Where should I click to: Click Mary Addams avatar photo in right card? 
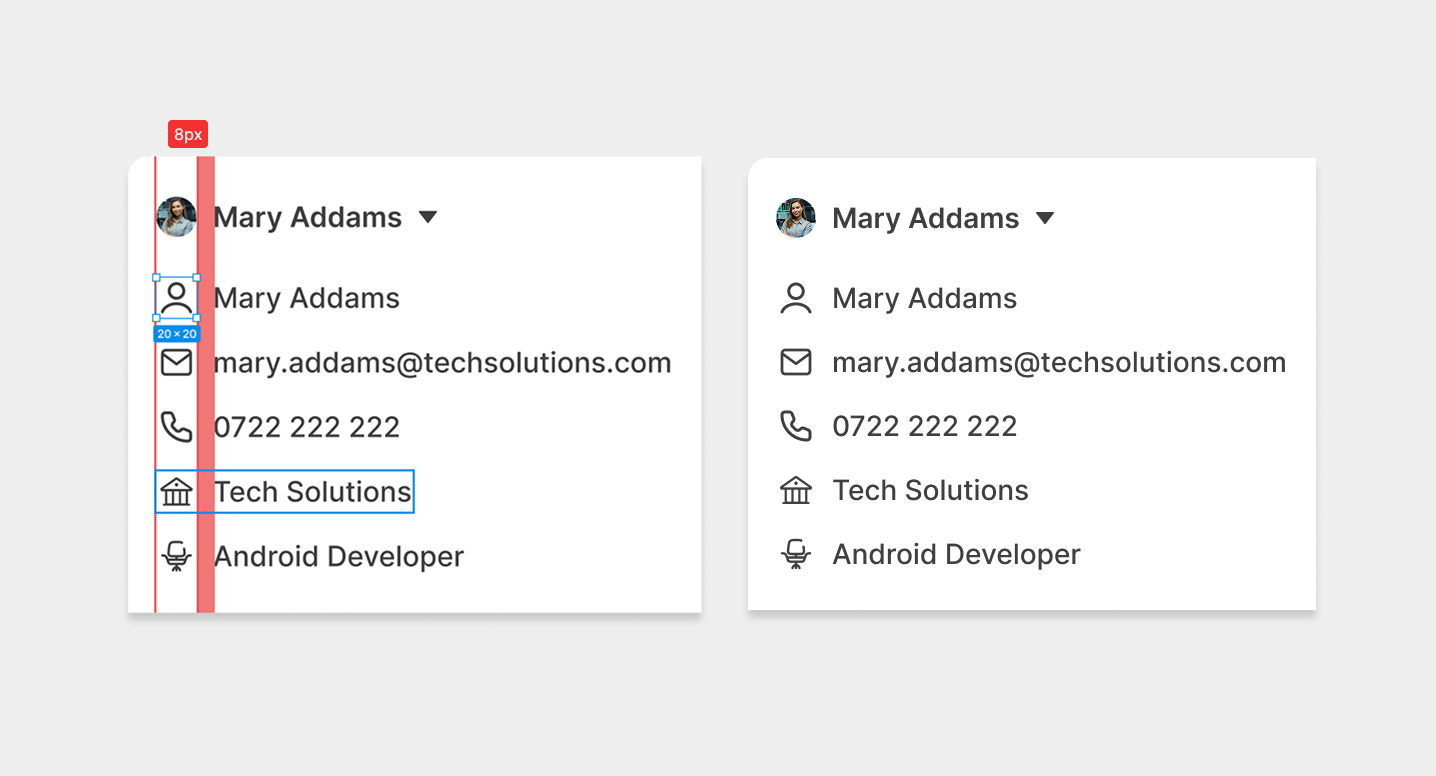click(796, 218)
